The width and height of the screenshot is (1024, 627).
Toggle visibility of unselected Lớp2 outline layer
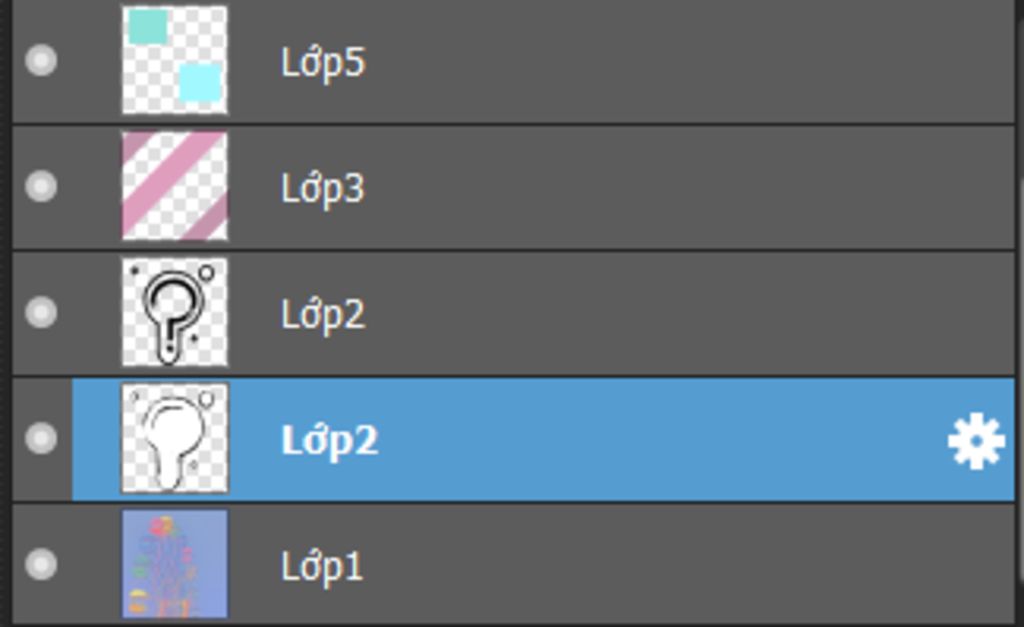(x=41, y=312)
